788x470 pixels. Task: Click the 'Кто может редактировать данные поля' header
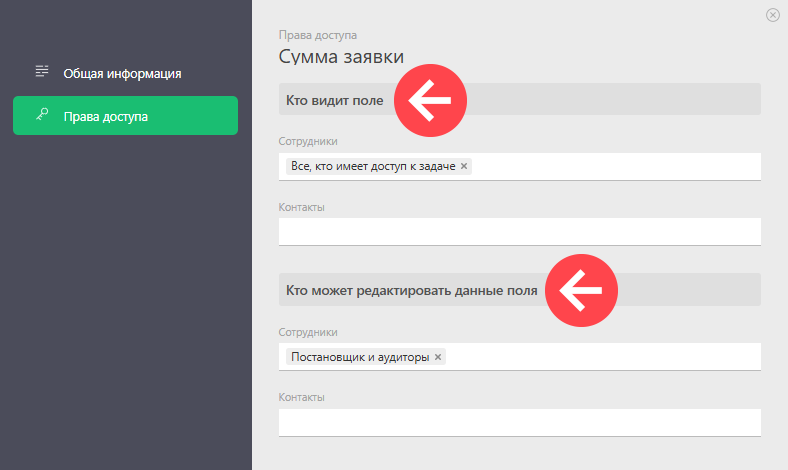pos(520,290)
